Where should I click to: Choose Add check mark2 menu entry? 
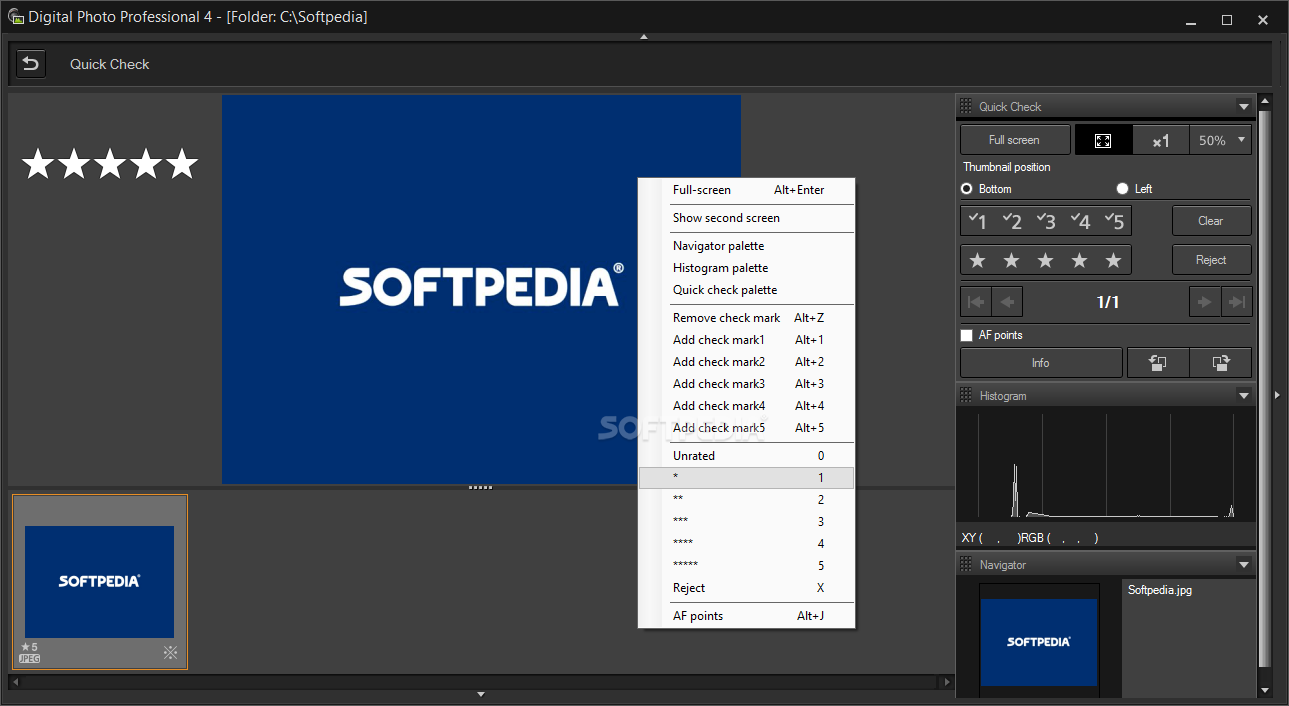pyautogui.click(x=747, y=362)
